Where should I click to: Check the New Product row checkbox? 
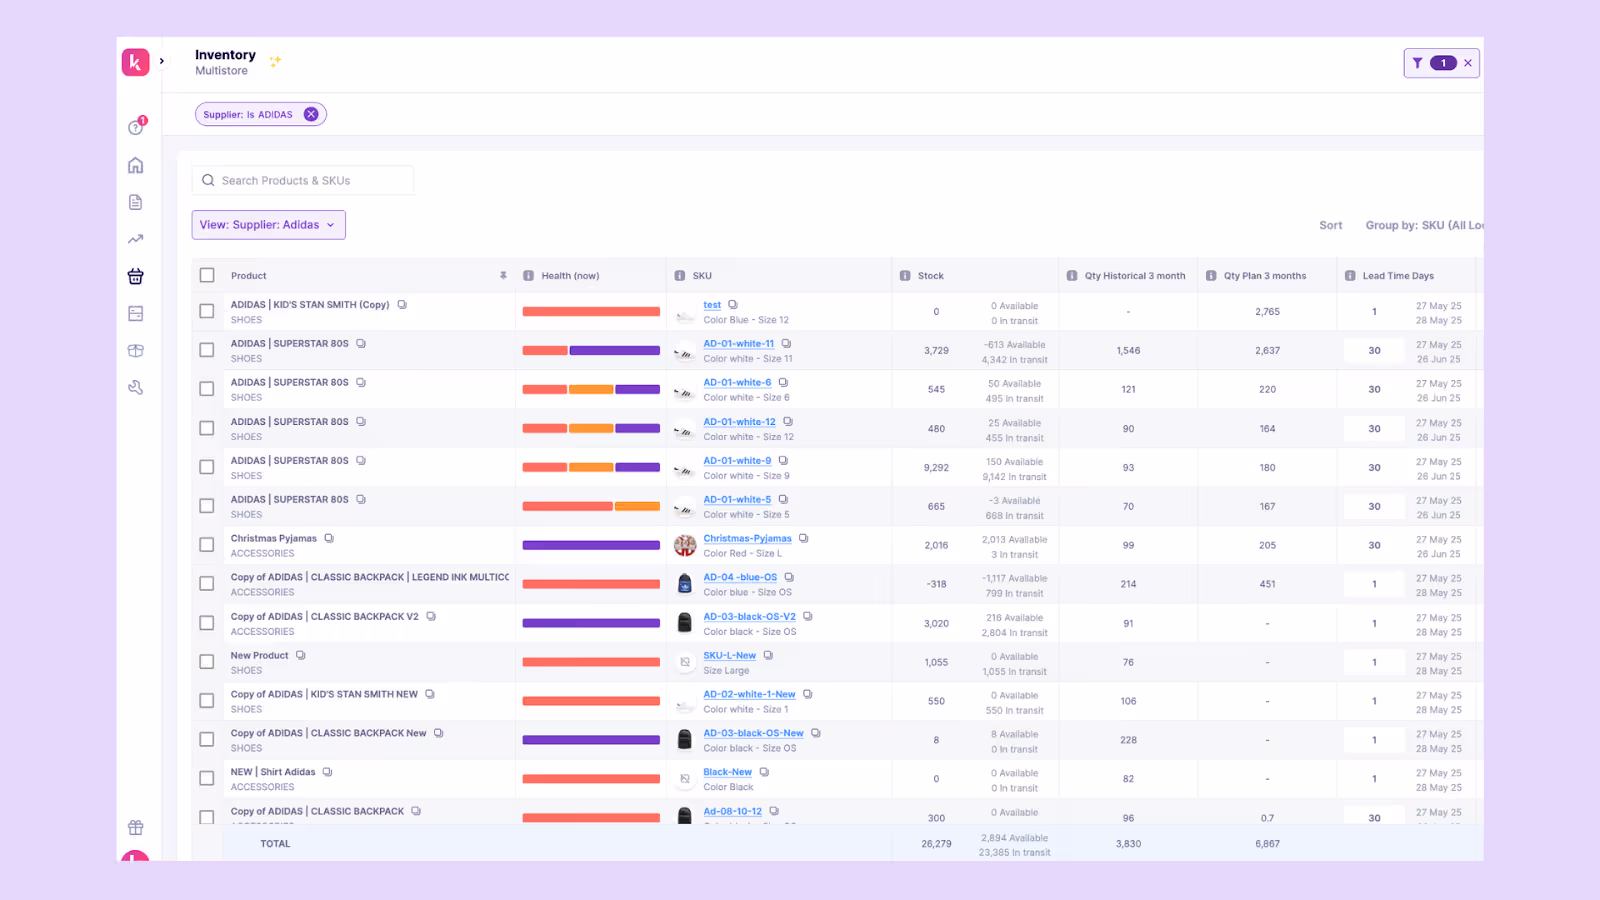tap(207, 662)
